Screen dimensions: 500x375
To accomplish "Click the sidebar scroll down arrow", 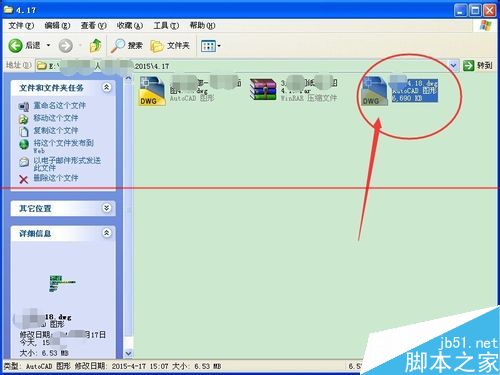I will tap(128, 353).
